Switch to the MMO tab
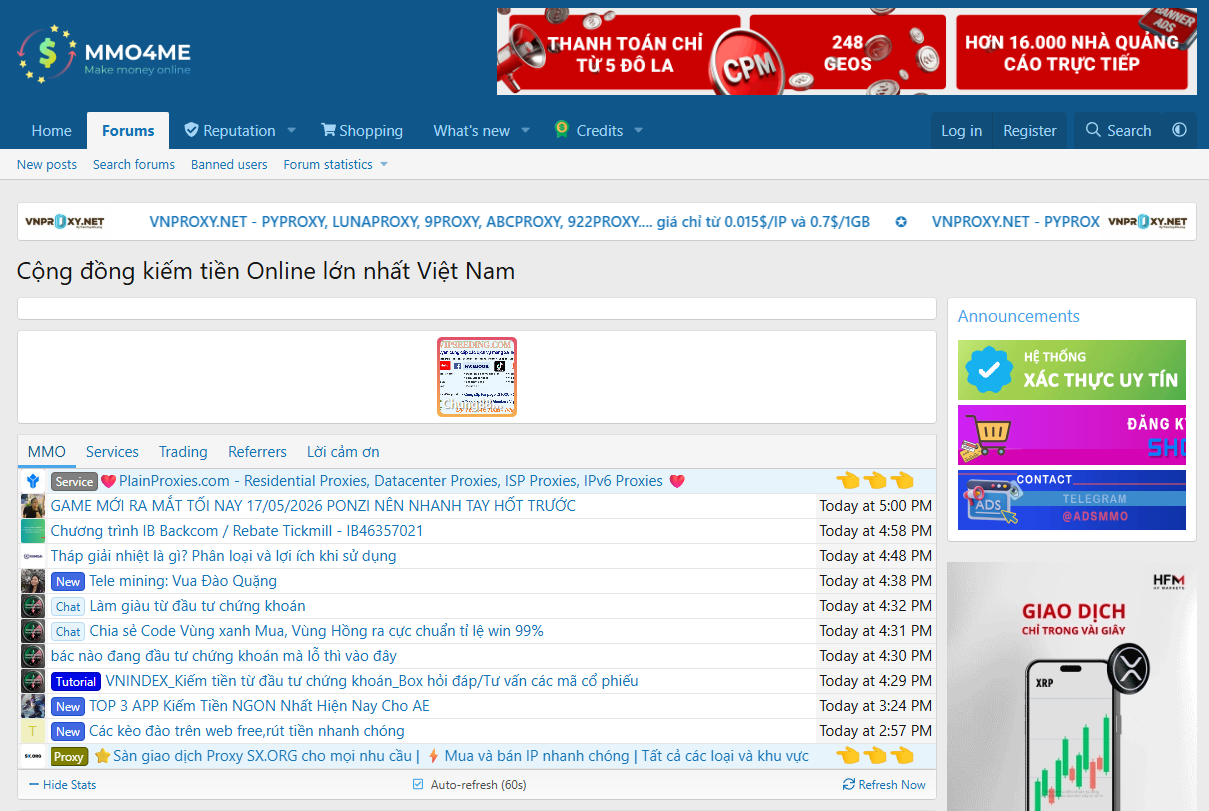The height and width of the screenshot is (811, 1209). pyautogui.click(x=47, y=452)
